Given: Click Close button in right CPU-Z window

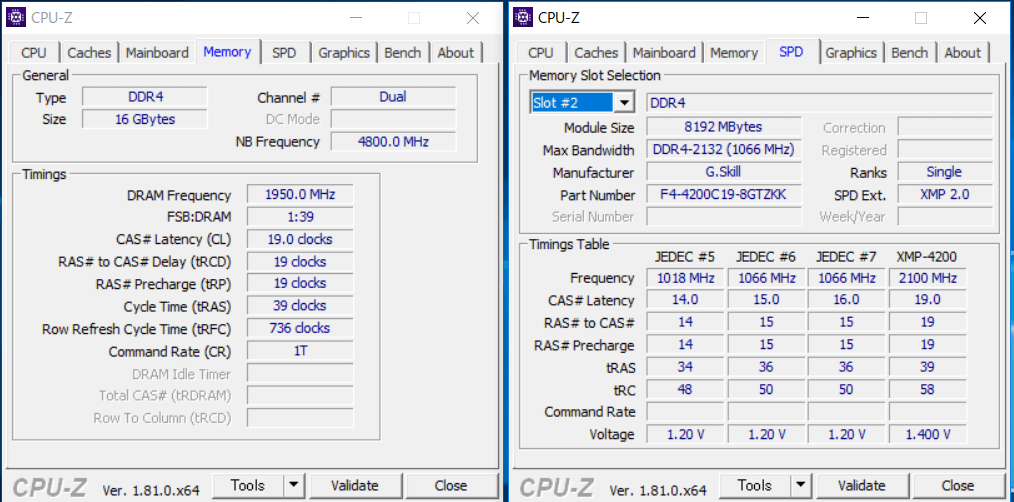Looking at the screenshot, I should tap(958, 485).
